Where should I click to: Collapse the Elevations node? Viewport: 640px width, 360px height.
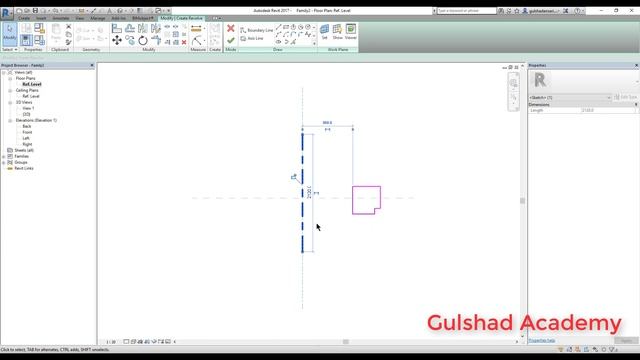point(10,120)
